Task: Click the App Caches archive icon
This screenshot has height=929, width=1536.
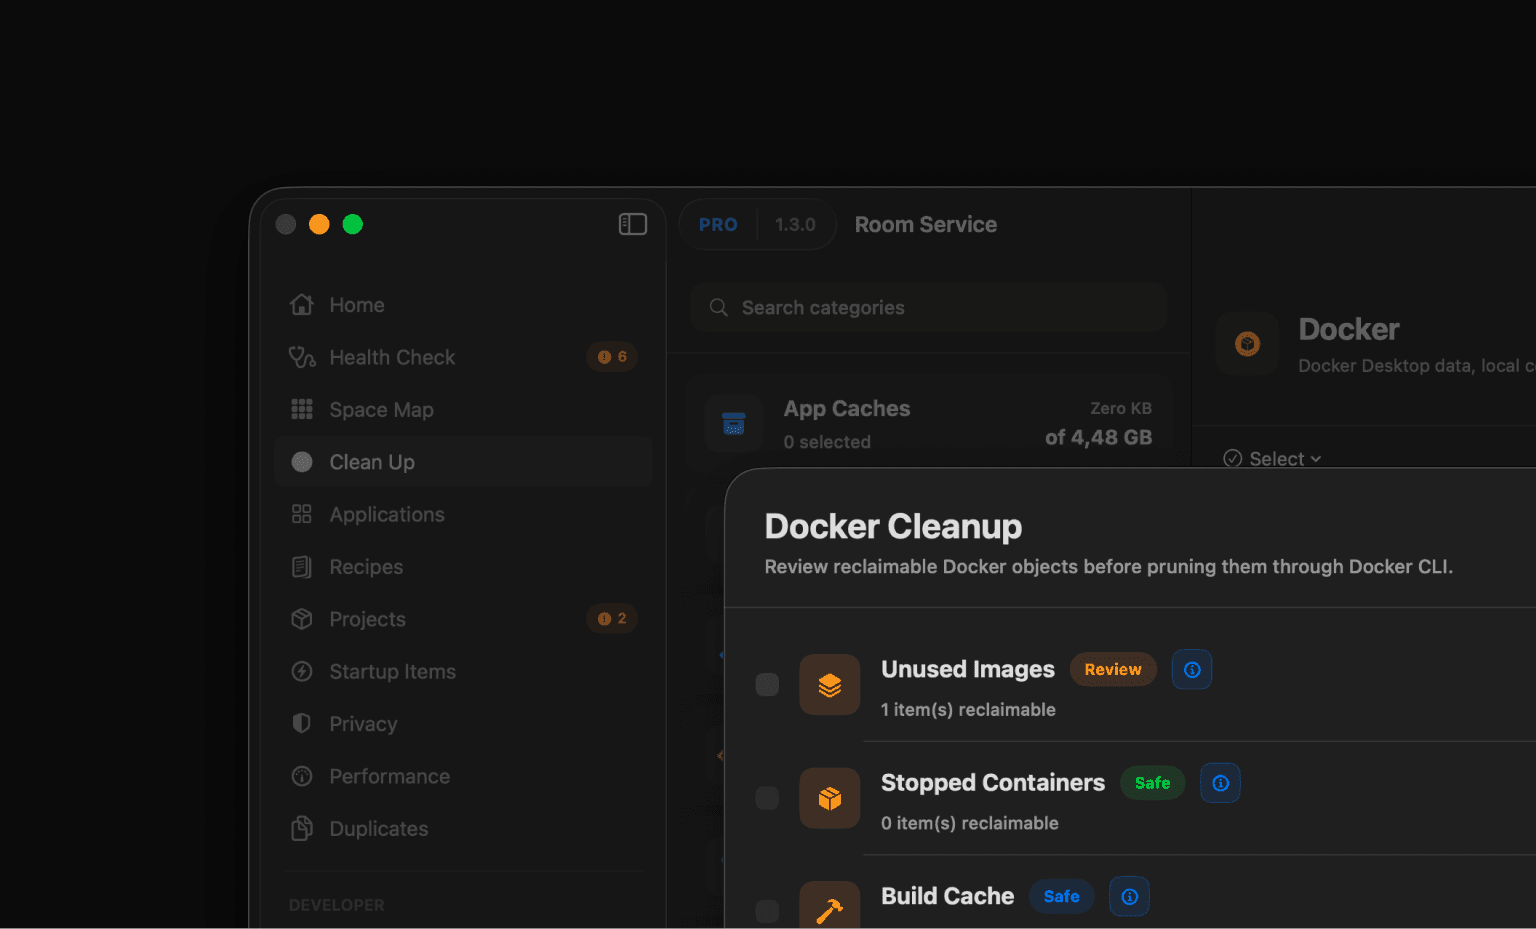Action: 734,424
